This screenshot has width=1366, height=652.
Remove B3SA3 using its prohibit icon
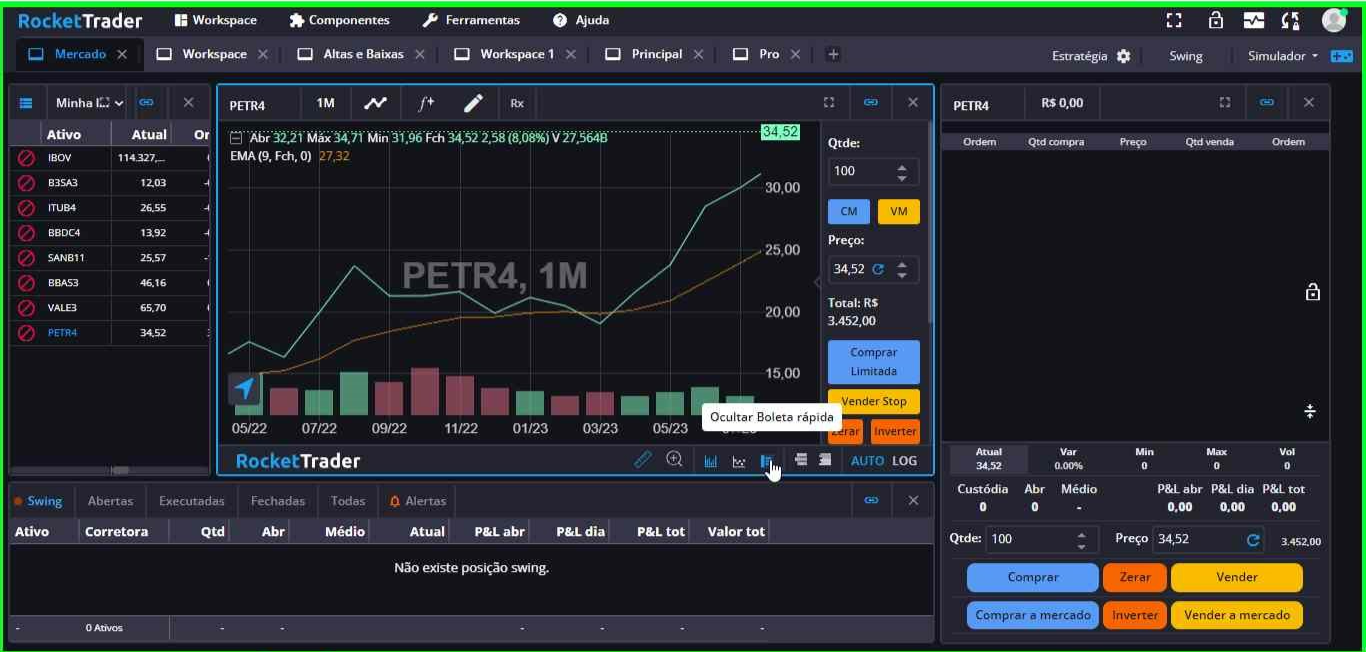click(27, 183)
